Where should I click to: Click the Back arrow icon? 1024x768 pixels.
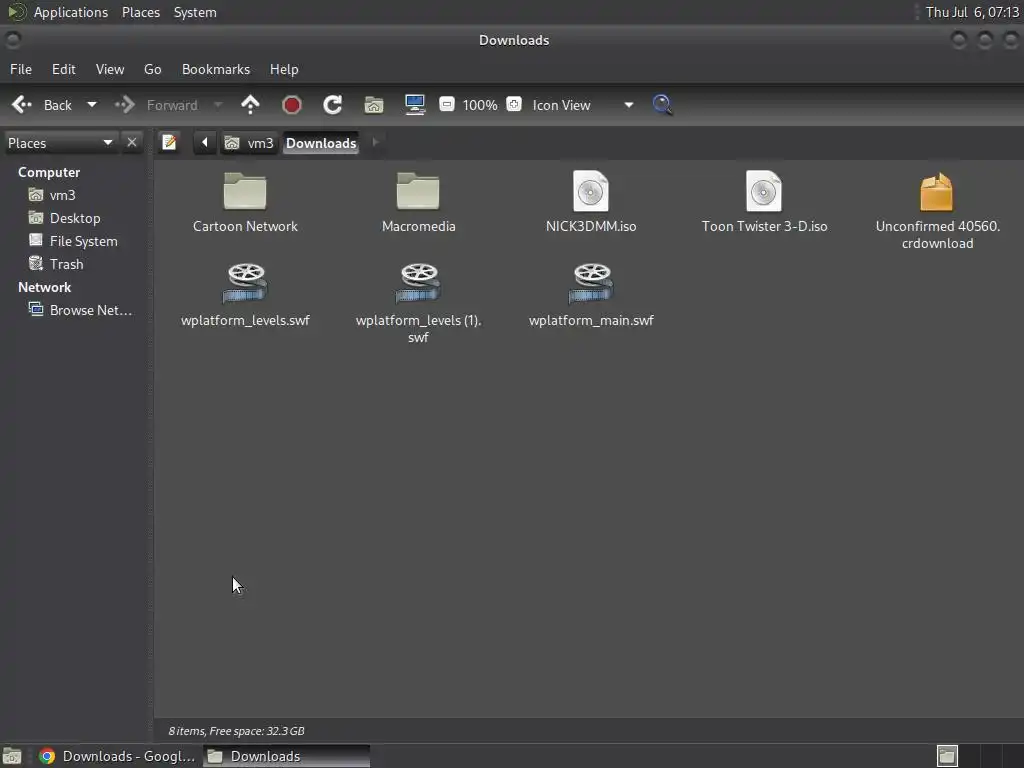coord(22,104)
